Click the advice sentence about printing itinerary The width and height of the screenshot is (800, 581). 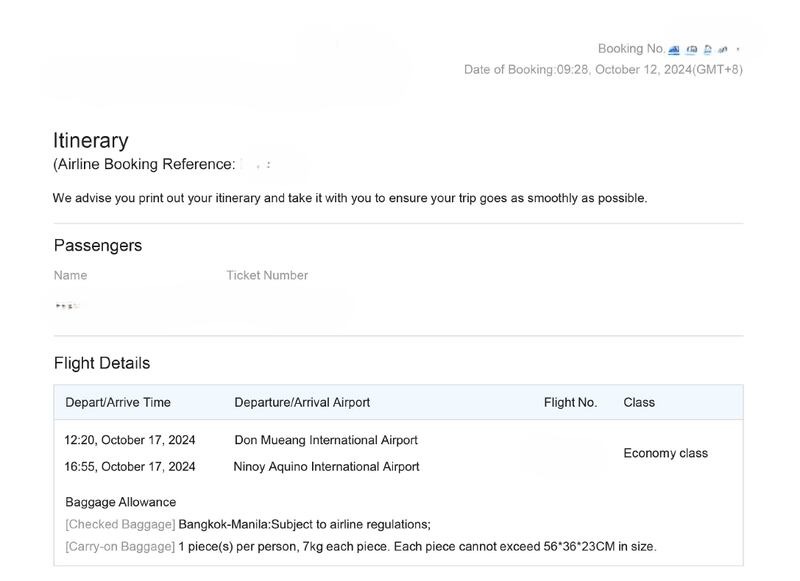click(350, 198)
